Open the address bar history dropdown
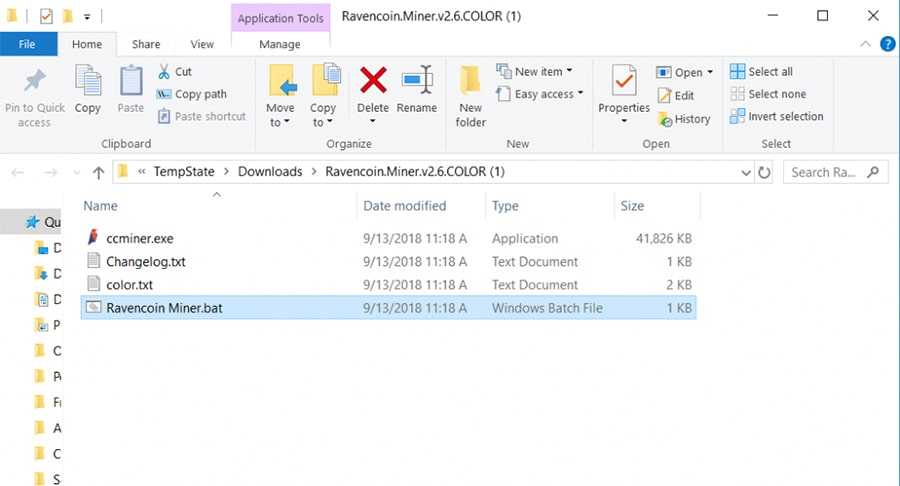 (x=745, y=172)
